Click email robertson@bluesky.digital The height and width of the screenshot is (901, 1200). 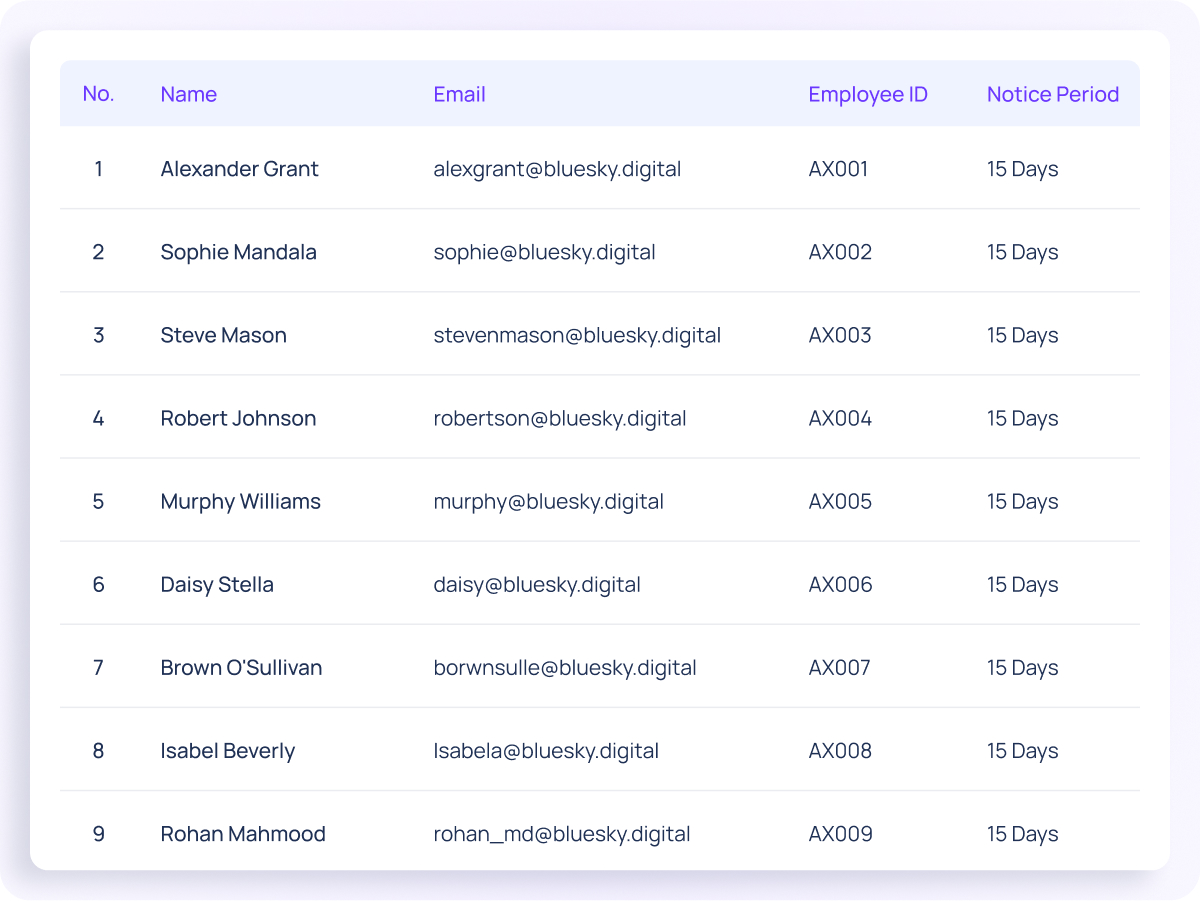pyautogui.click(x=560, y=419)
